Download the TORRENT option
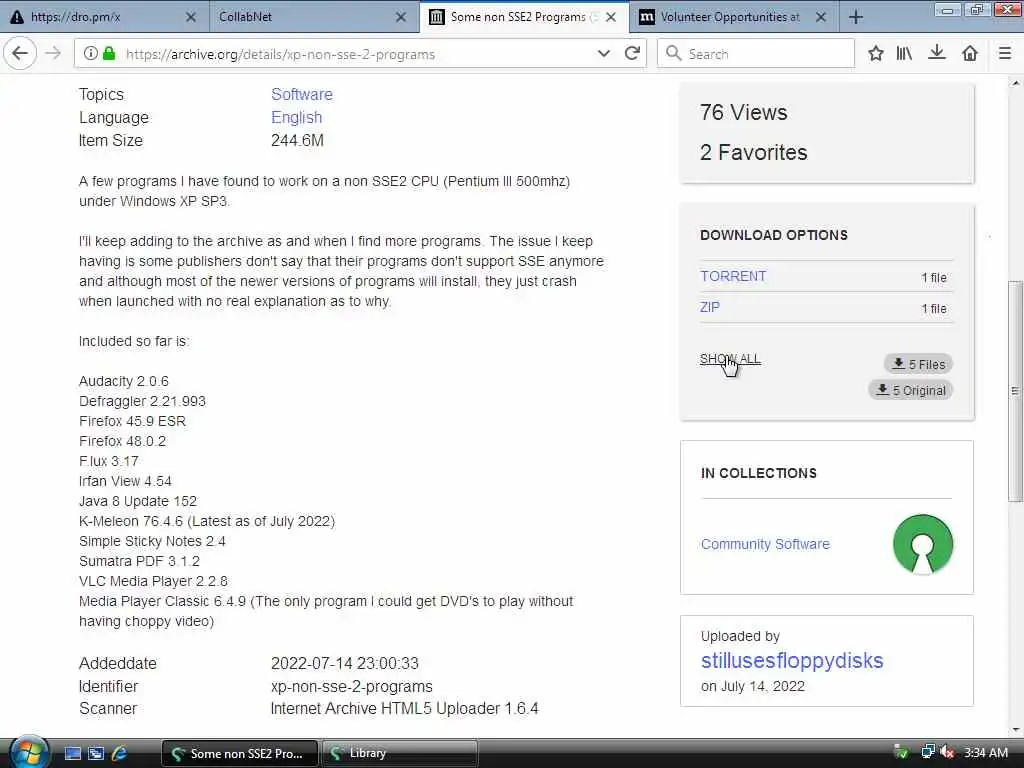 733,276
